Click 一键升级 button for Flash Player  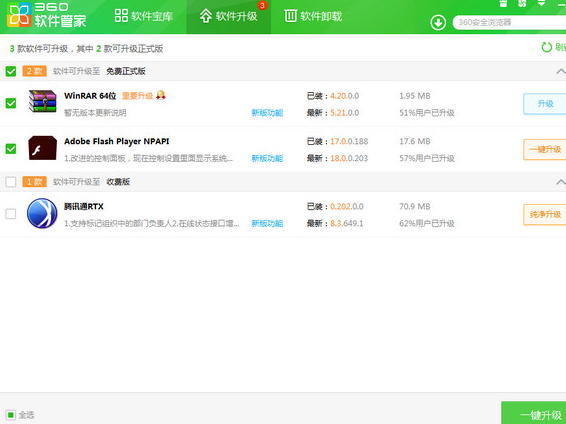tap(545, 149)
